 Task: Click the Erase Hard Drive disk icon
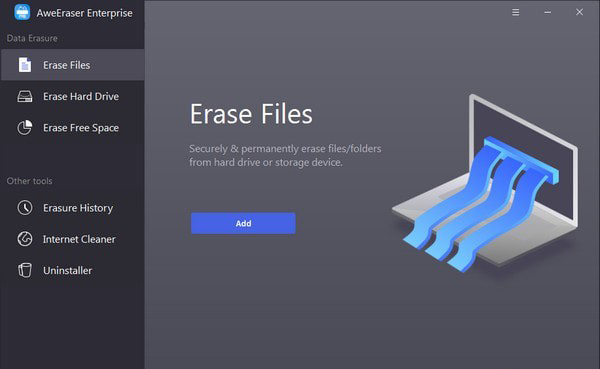25,96
